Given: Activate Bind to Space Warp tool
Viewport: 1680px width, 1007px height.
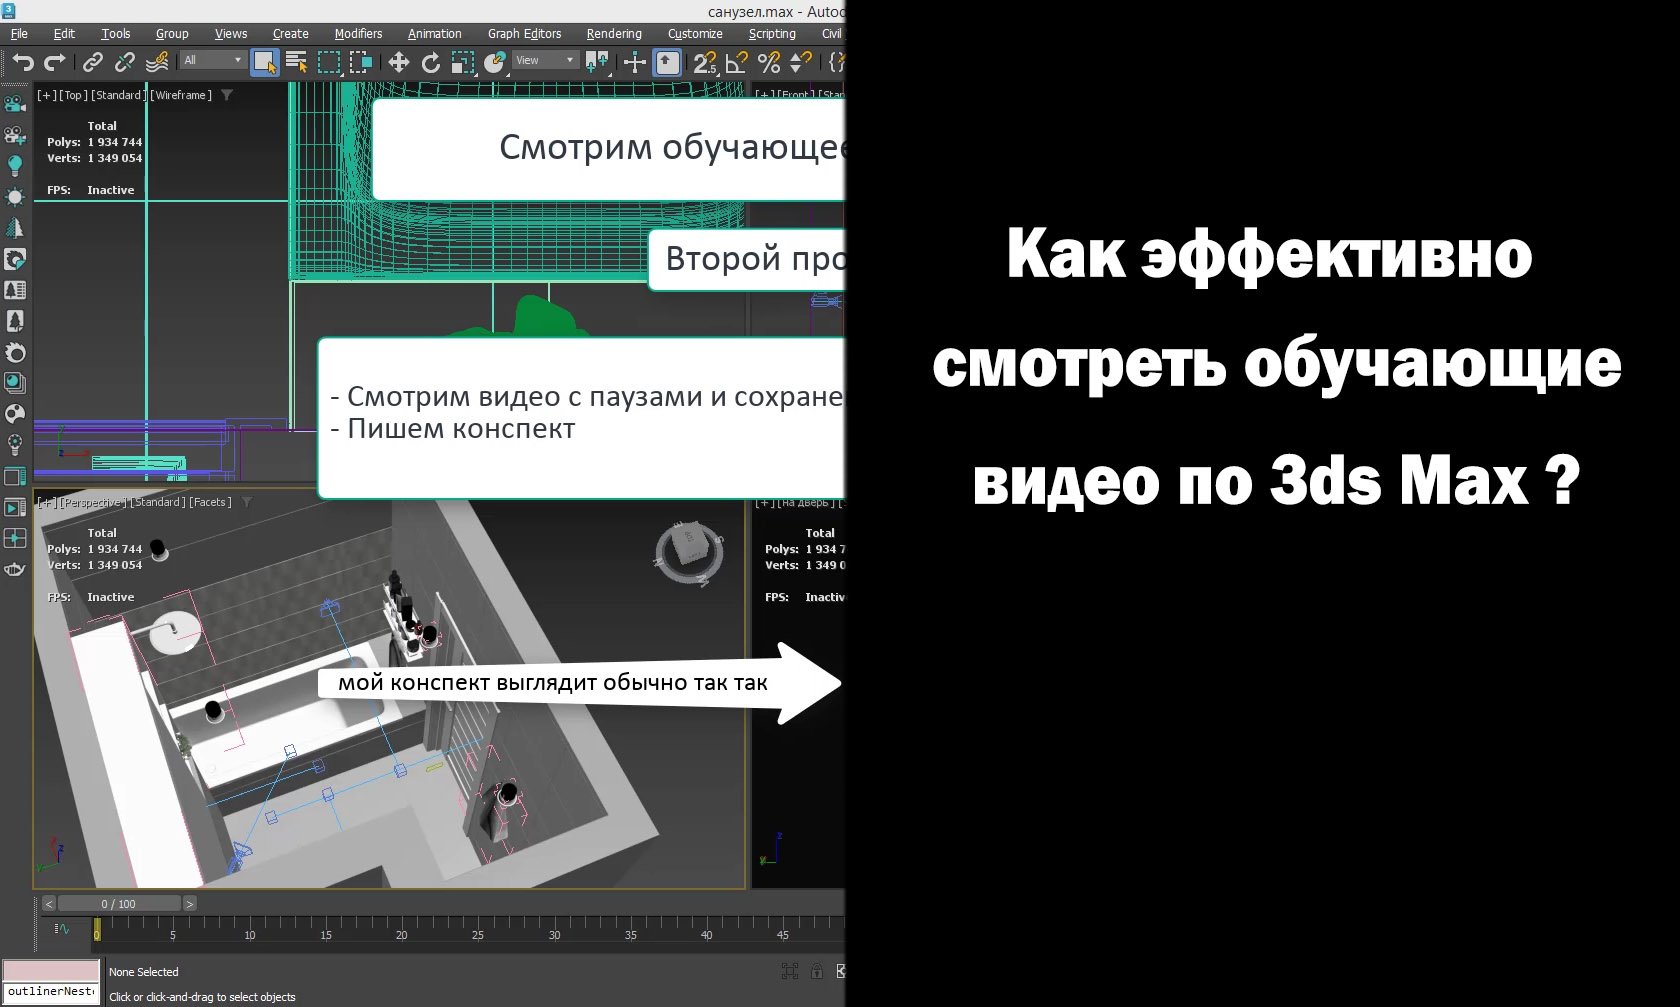Looking at the screenshot, I should (x=157, y=63).
